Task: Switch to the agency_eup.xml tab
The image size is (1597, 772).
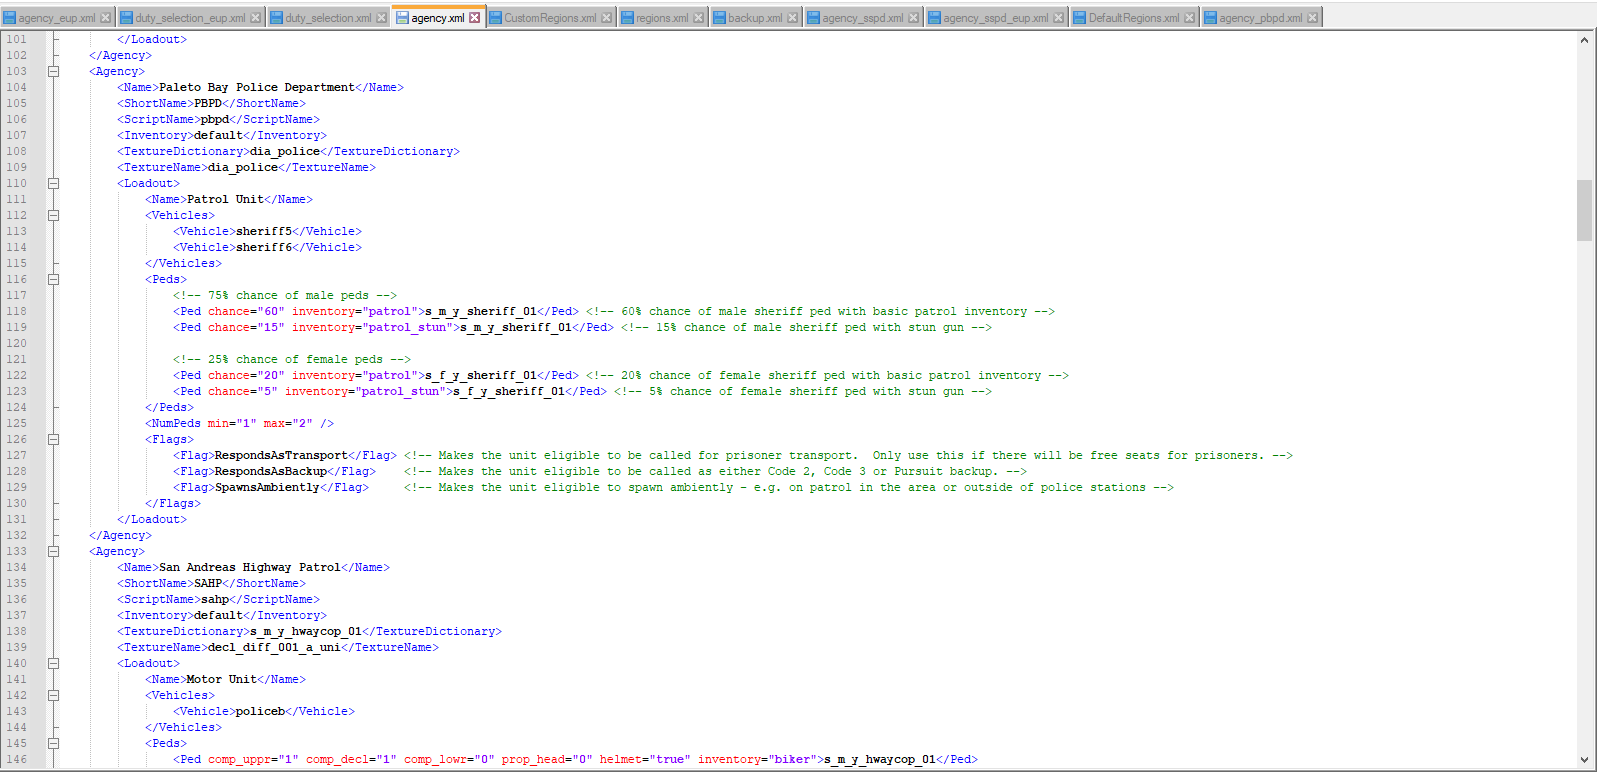Action: (x=56, y=18)
